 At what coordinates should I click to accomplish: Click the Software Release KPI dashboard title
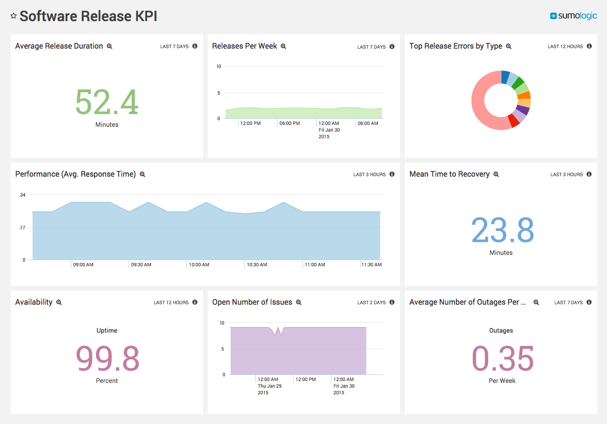click(x=88, y=16)
